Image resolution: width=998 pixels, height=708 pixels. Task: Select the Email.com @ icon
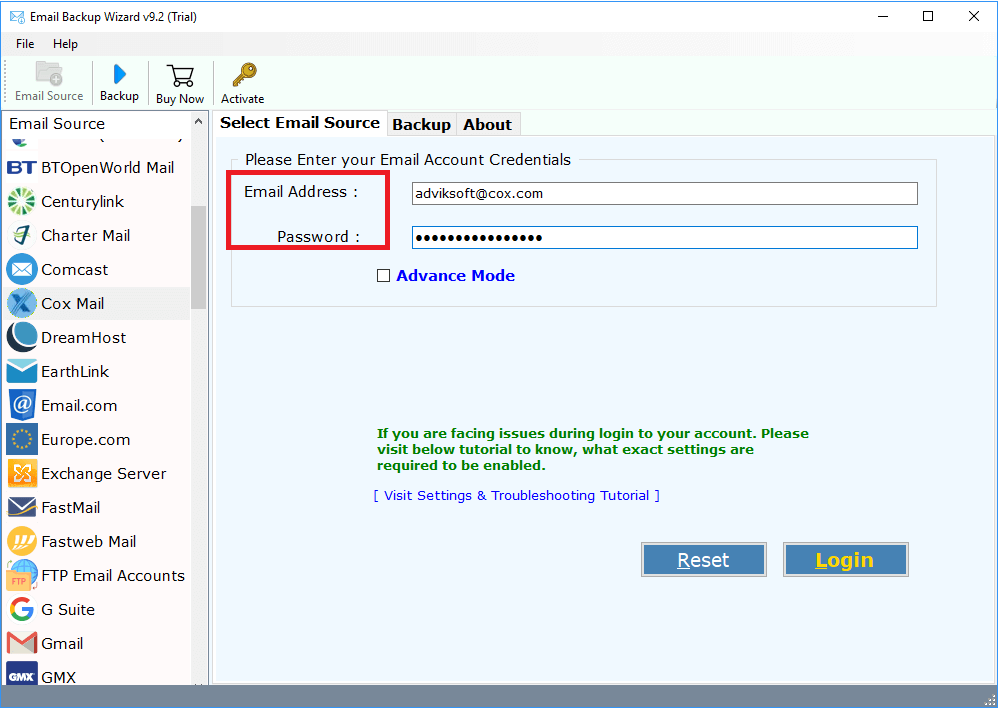22,406
